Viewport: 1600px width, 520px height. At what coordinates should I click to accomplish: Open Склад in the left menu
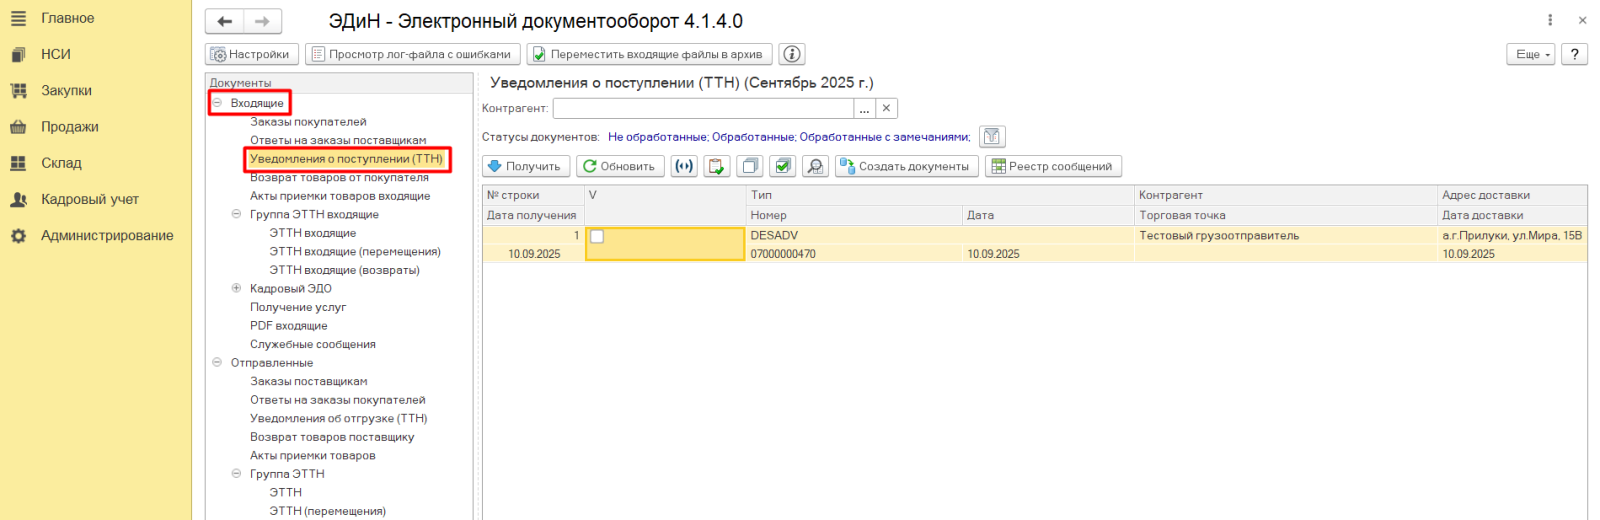tap(61, 163)
